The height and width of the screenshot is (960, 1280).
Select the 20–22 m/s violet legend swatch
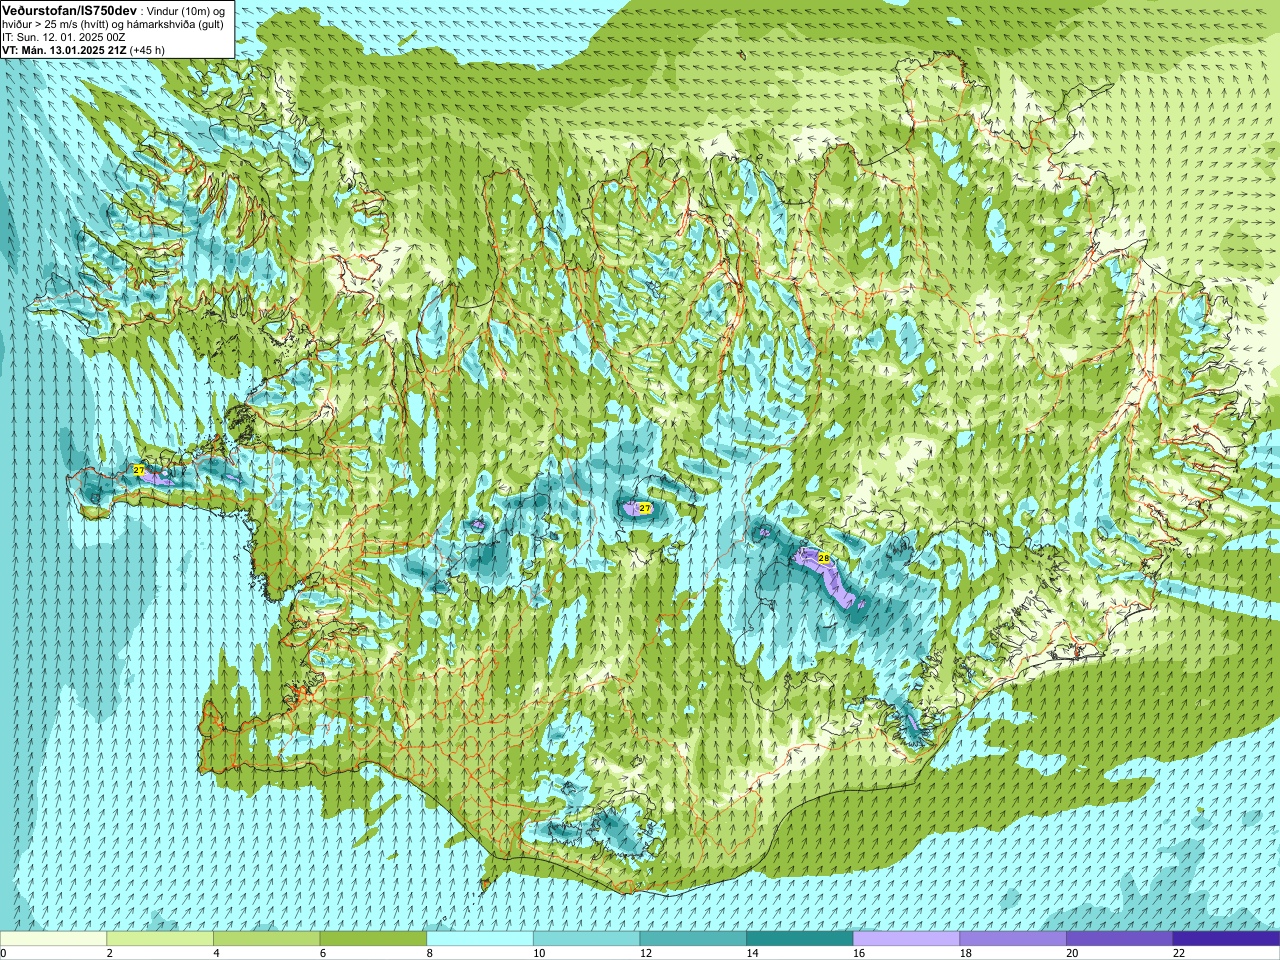[x=1120, y=939]
